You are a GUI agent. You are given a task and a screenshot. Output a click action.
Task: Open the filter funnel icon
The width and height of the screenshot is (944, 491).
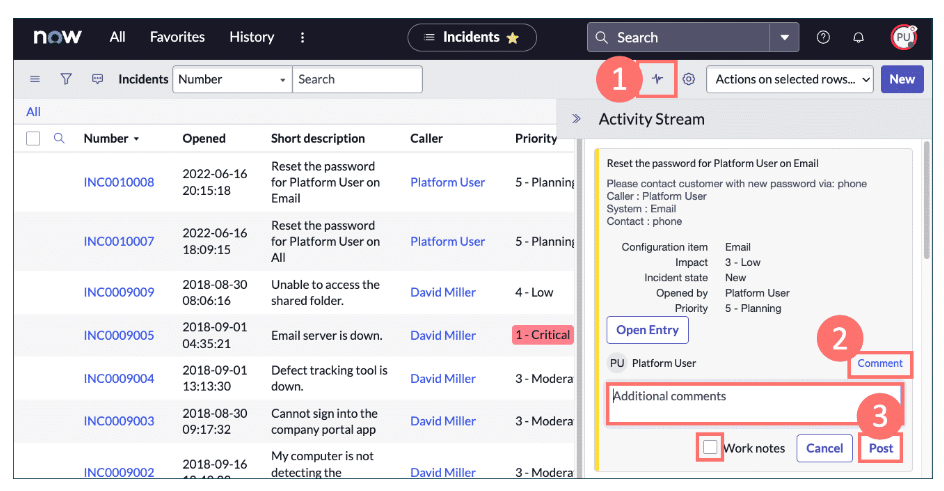coord(66,79)
